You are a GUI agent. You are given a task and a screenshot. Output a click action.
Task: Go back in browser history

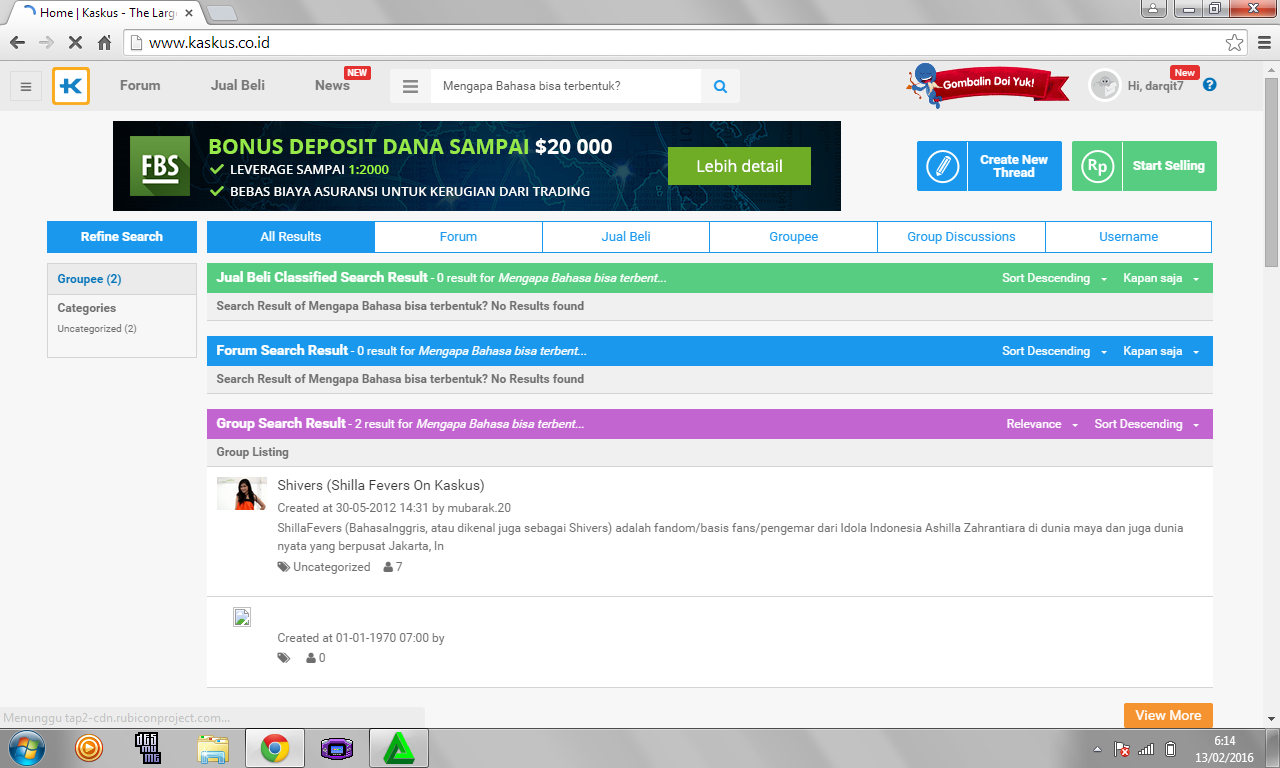tap(17, 43)
